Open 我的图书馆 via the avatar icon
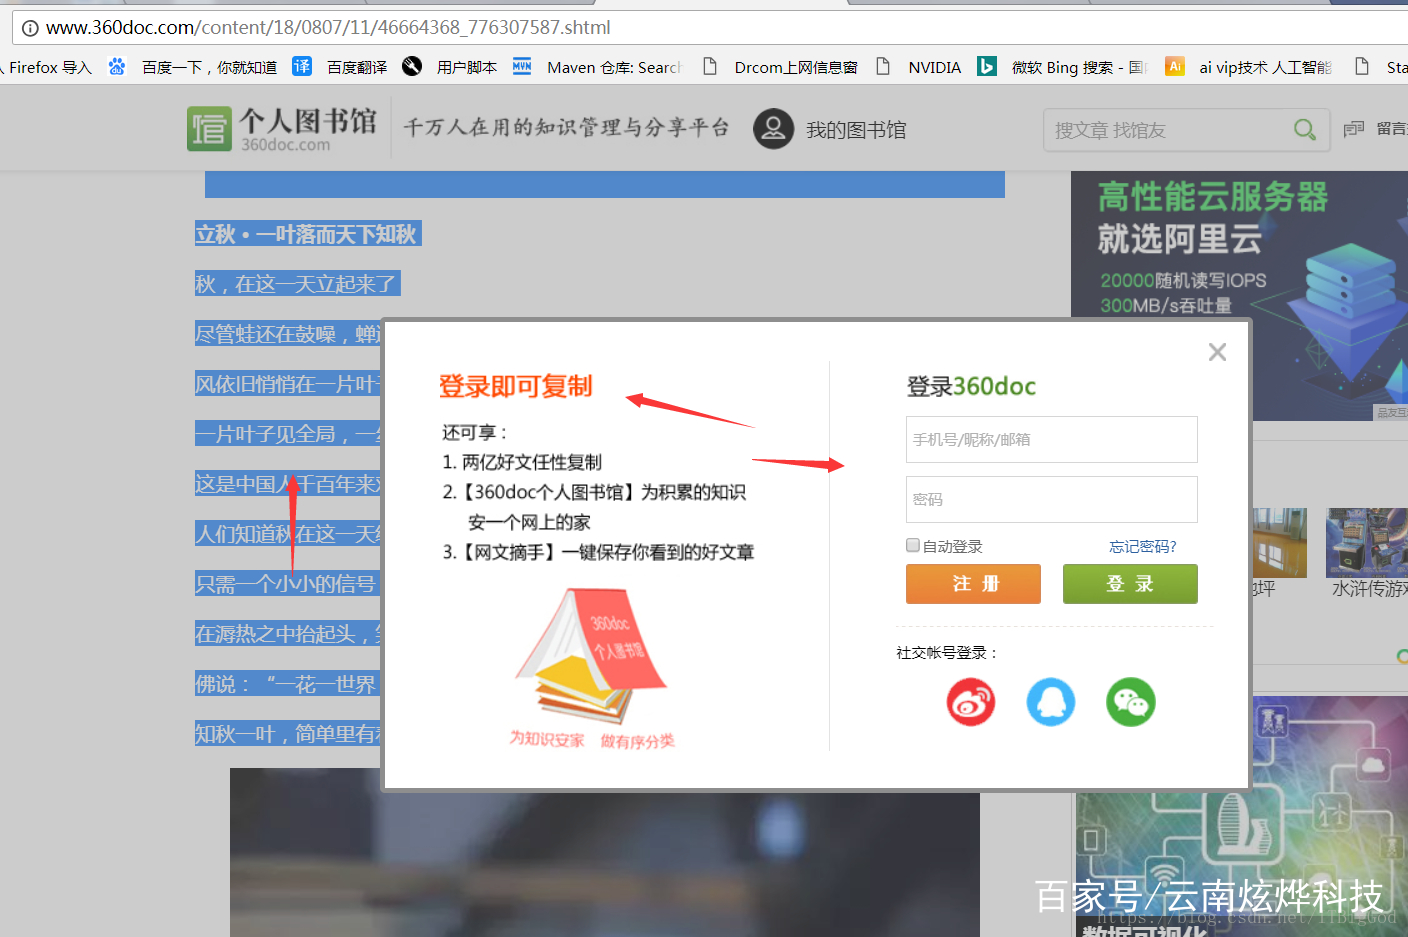The height and width of the screenshot is (937, 1408). click(x=772, y=128)
